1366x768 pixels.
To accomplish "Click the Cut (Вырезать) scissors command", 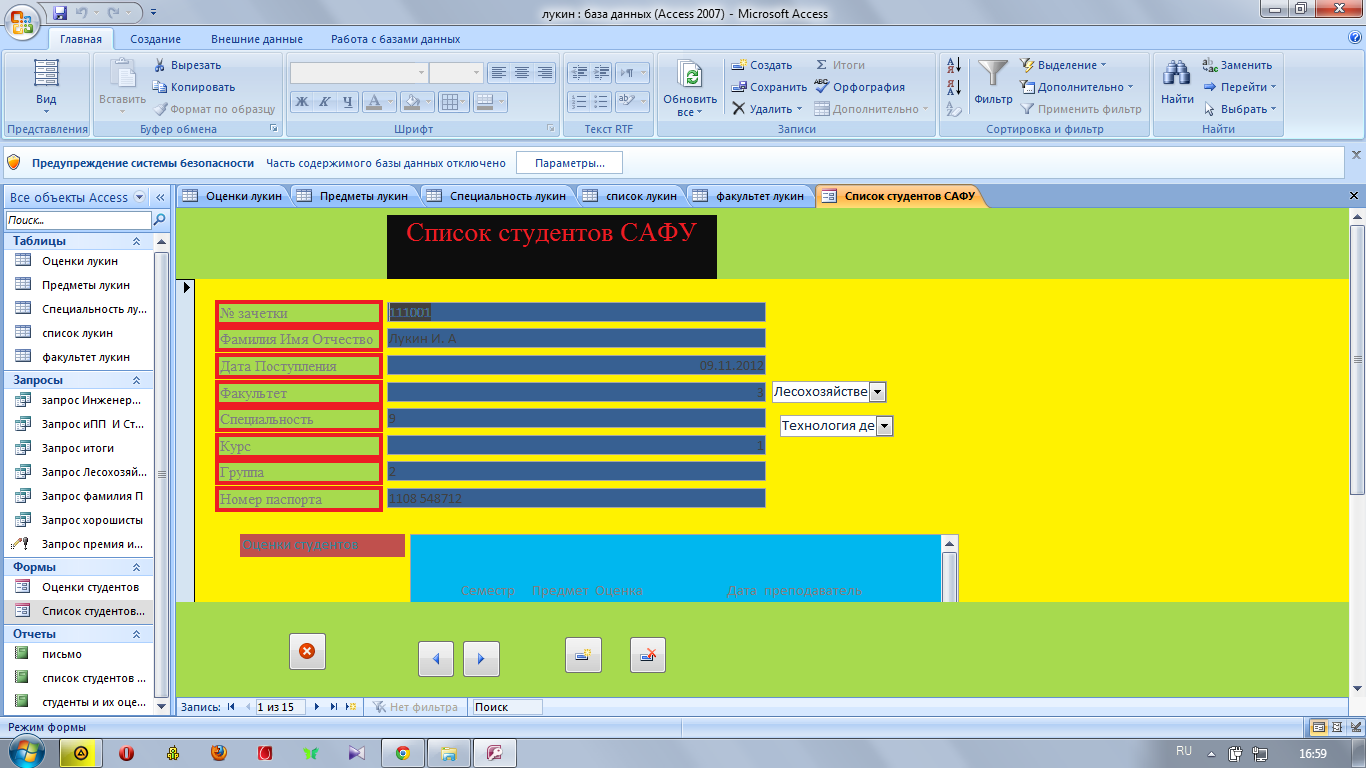I will point(187,65).
